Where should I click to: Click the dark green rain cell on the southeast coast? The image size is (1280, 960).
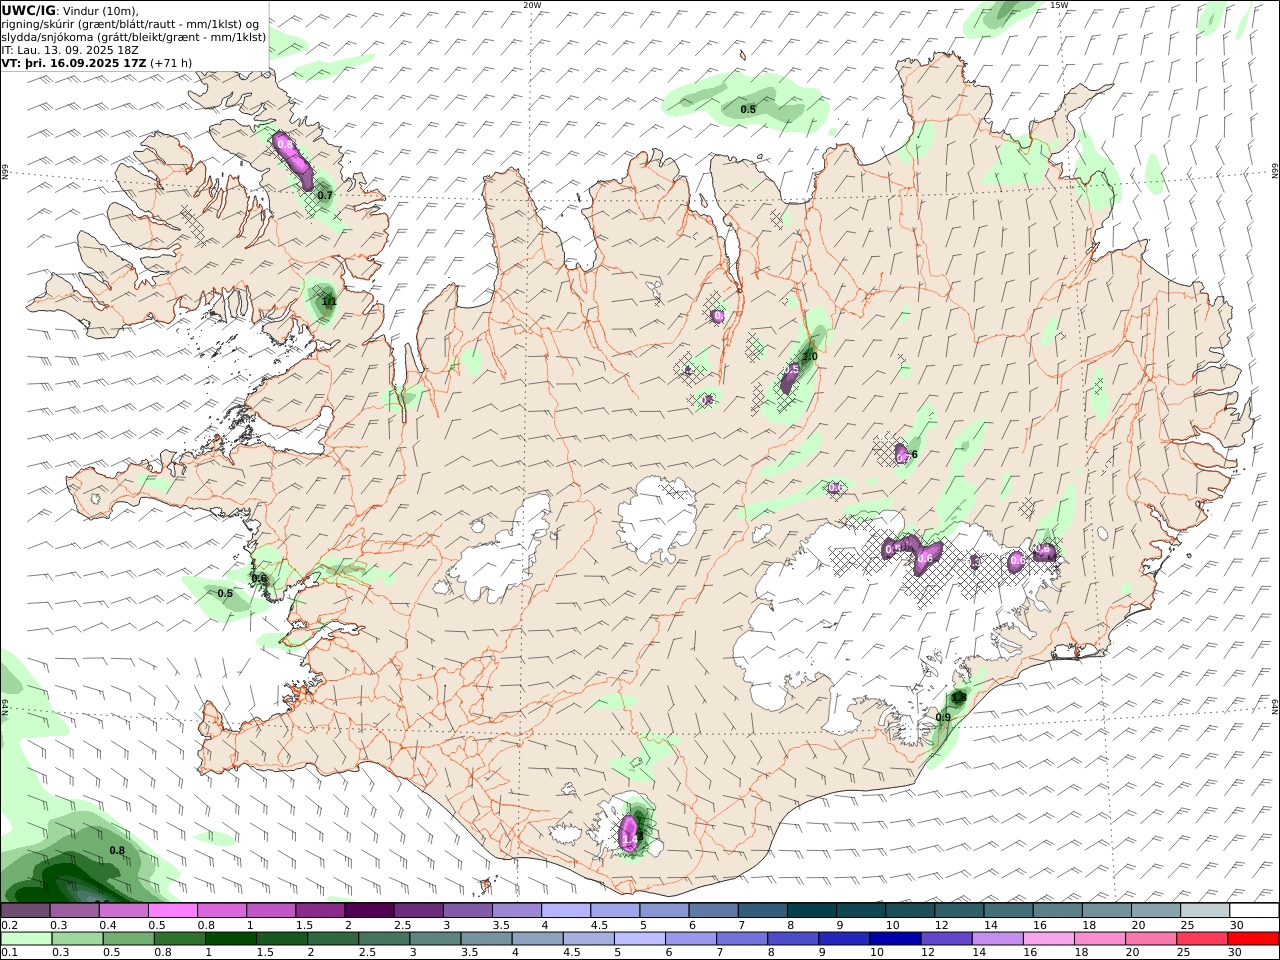click(958, 697)
